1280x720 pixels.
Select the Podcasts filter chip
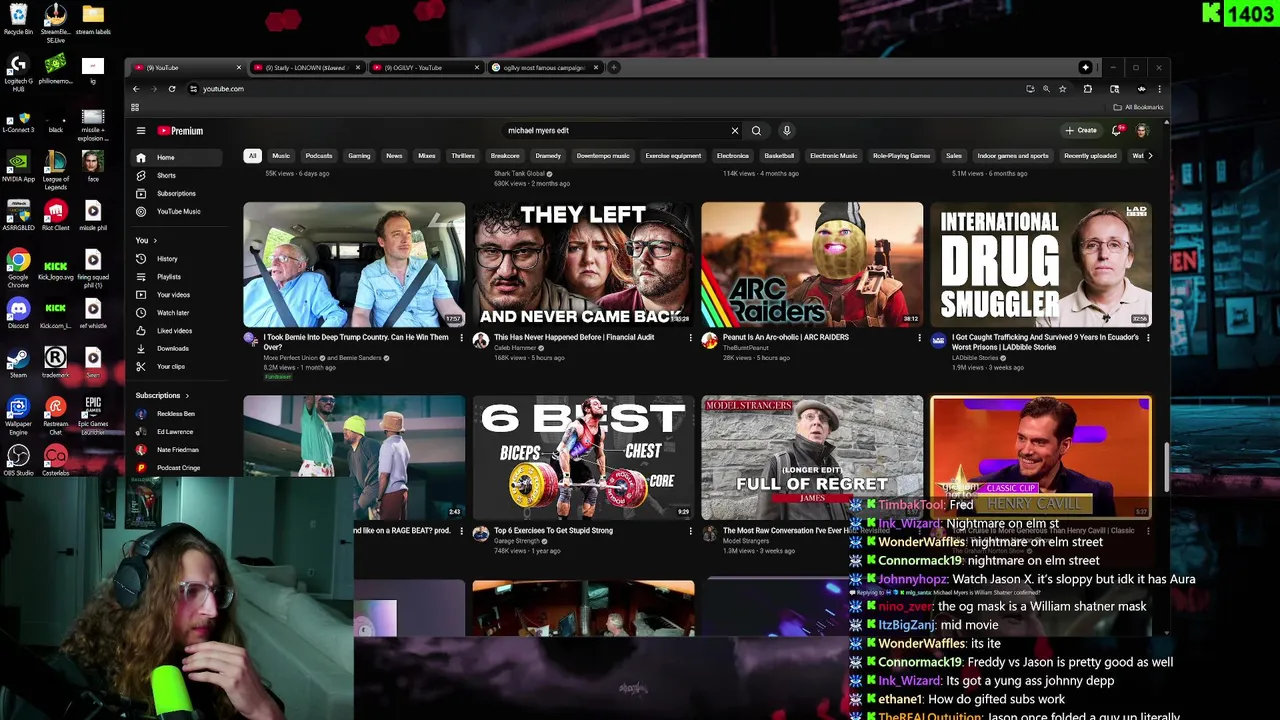319,156
